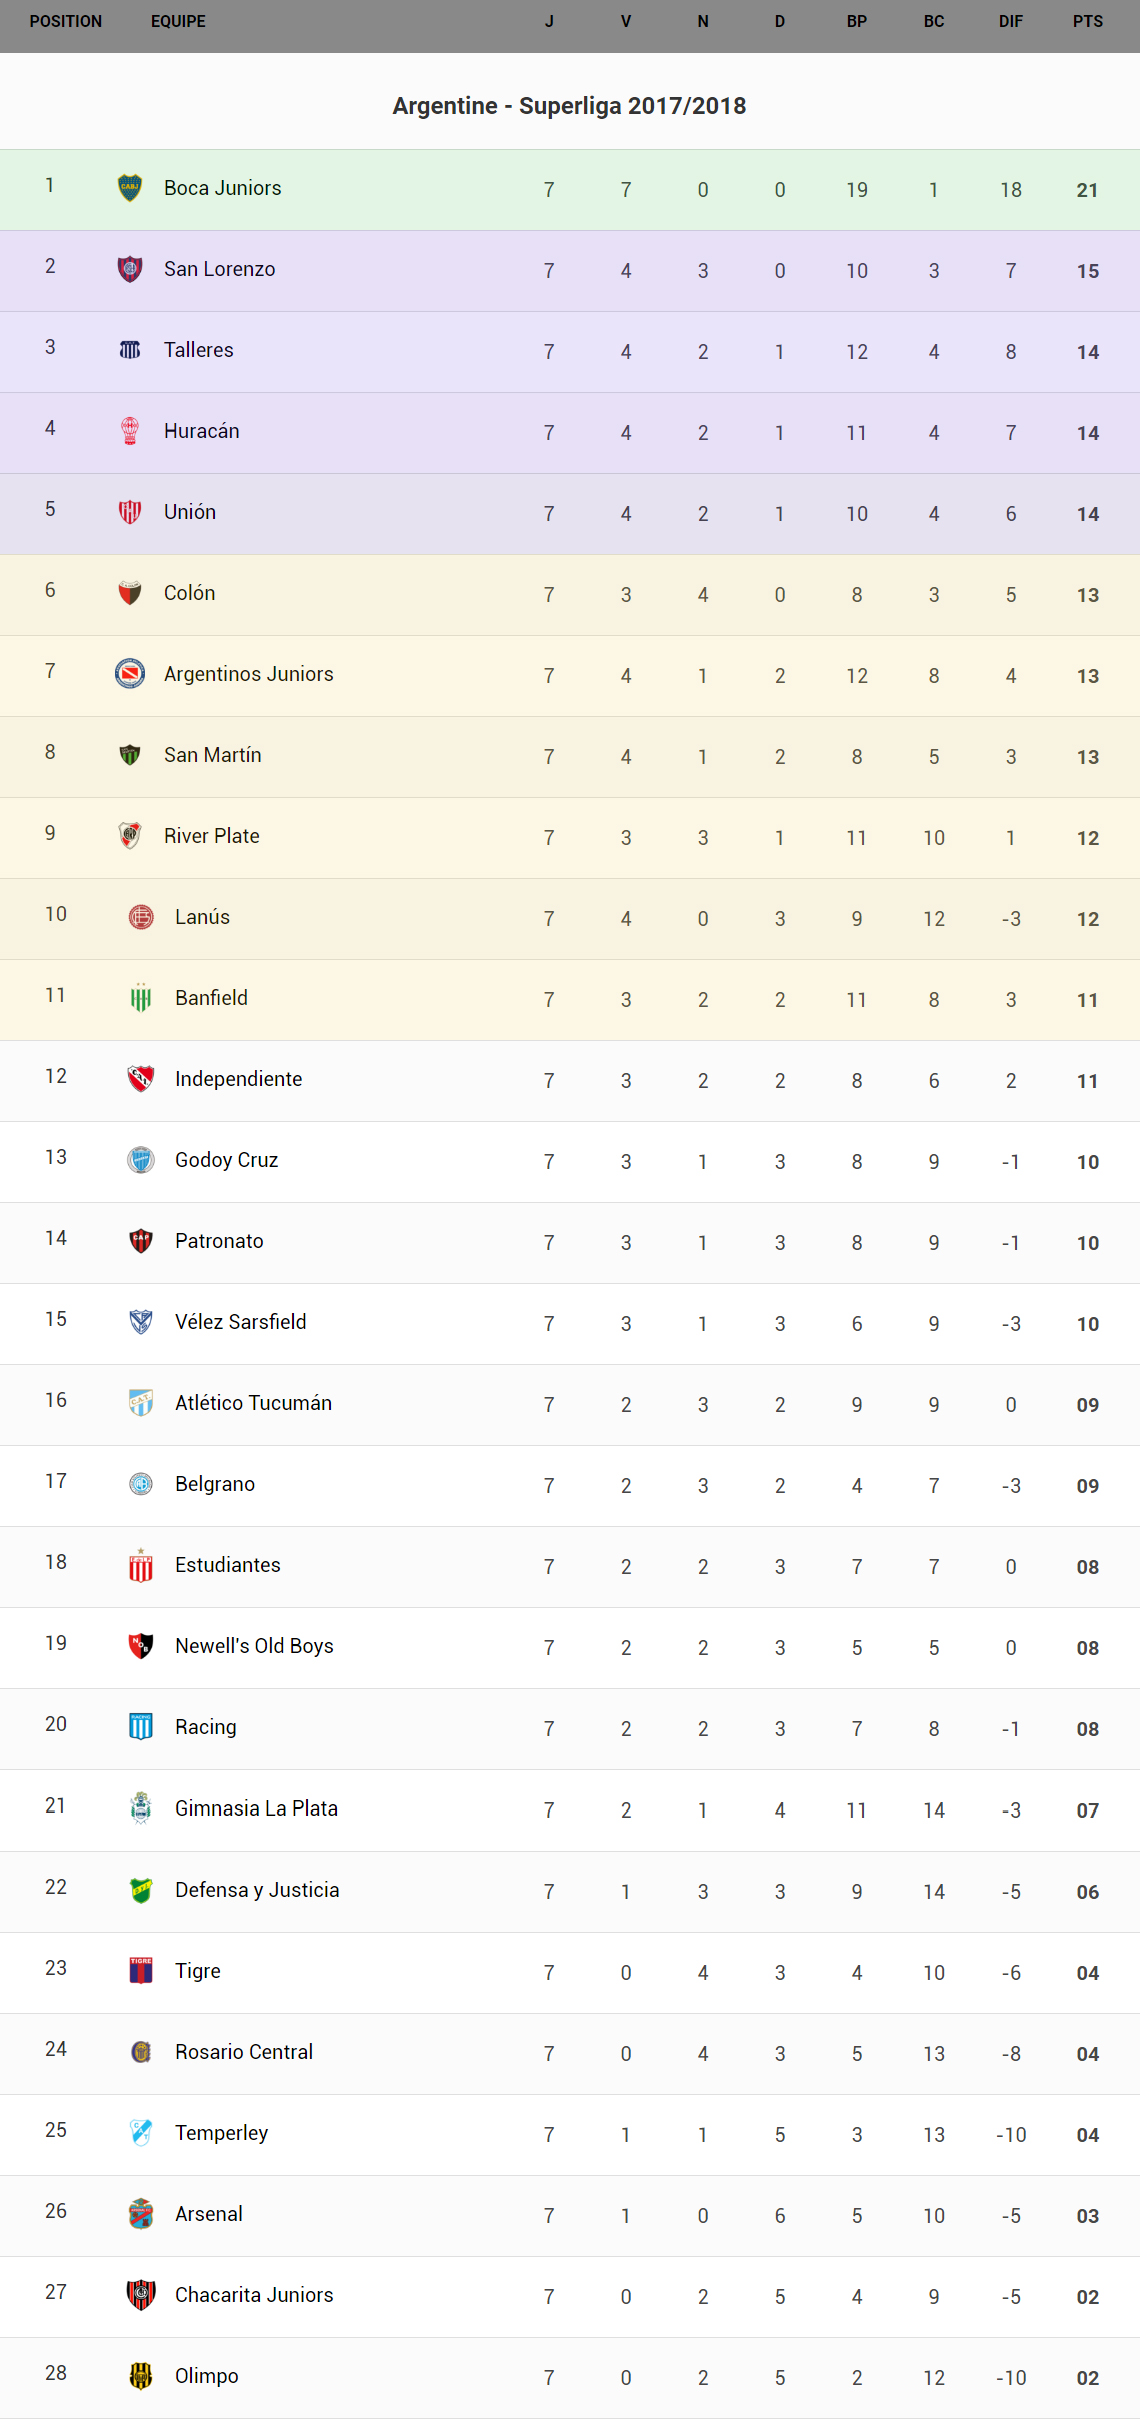Sort by the PTS column header
Viewport: 1140px width, 2421px height.
tap(1087, 21)
